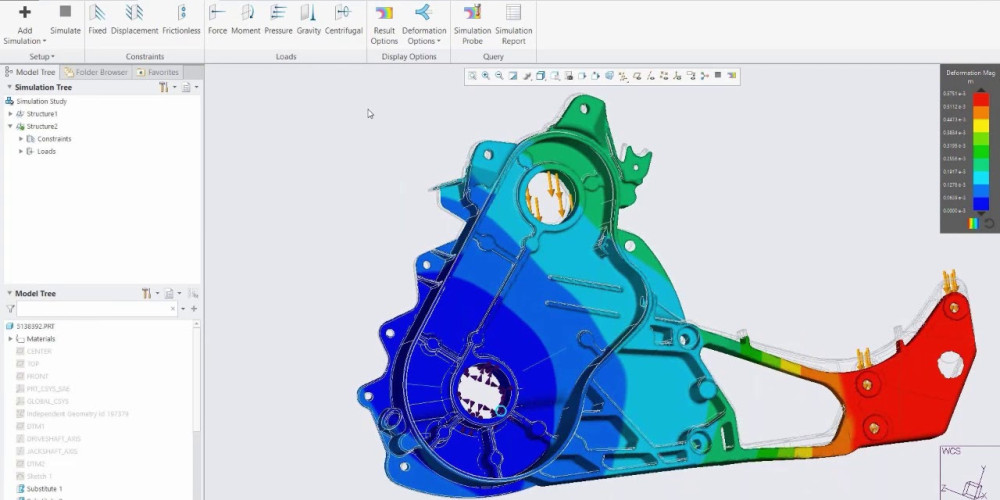
Task: Expand the Structure1 node
Action: (x=10, y=114)
